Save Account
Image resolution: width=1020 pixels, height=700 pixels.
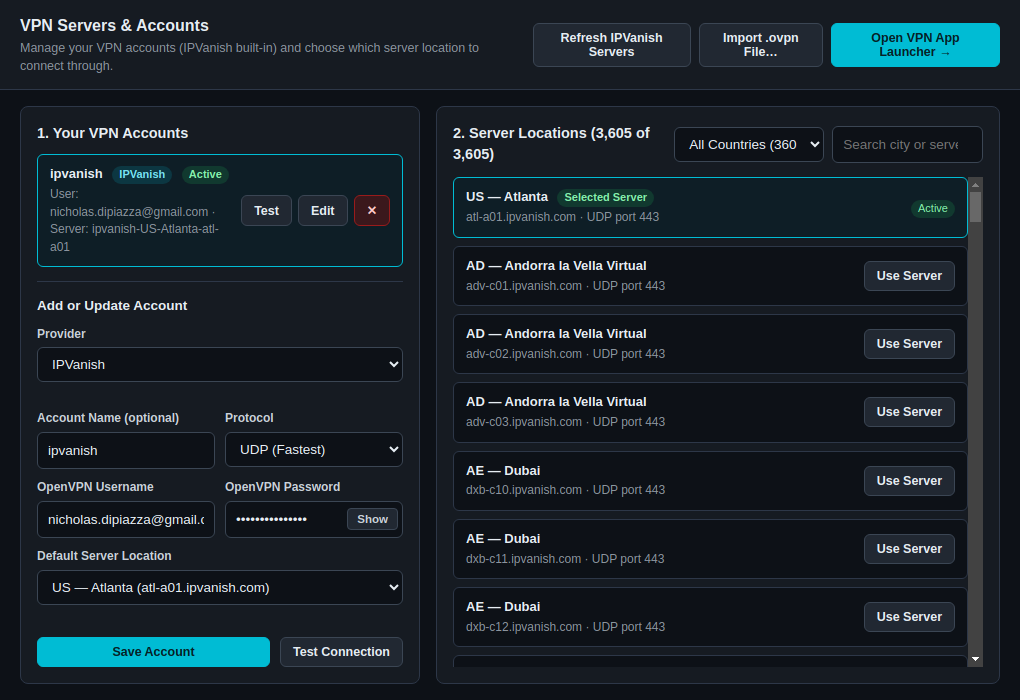(x=154, y=652)
